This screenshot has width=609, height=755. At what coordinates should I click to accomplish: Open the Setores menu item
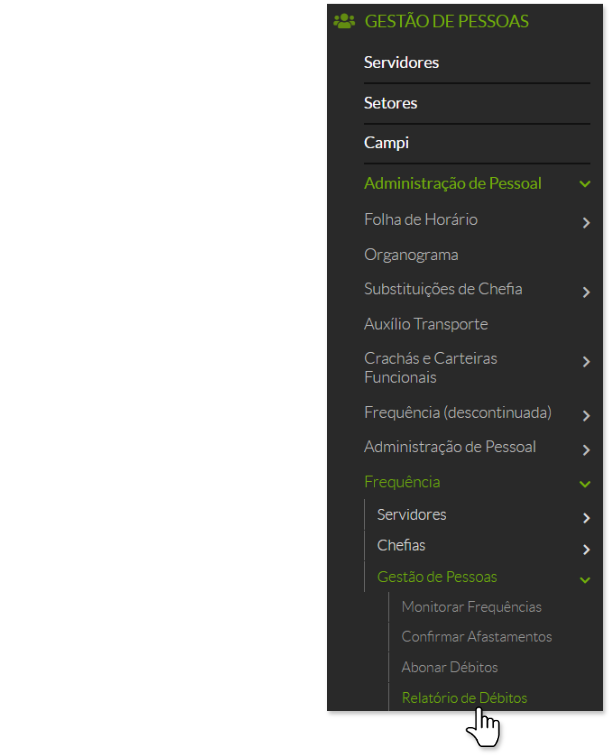(390, 103)
